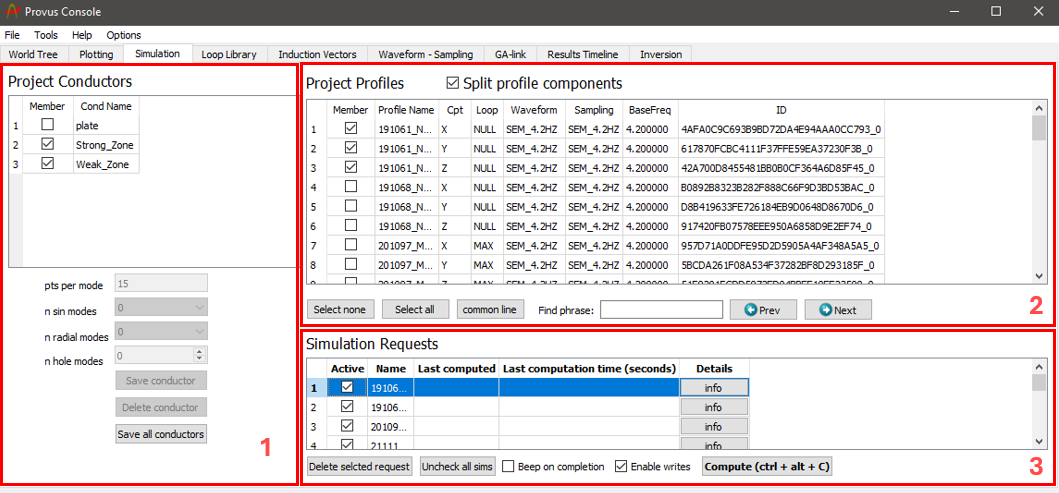The height and width of the screenshot is (493, 1059).
Task: Check the plate conductor member box
Action: [46, 126]
